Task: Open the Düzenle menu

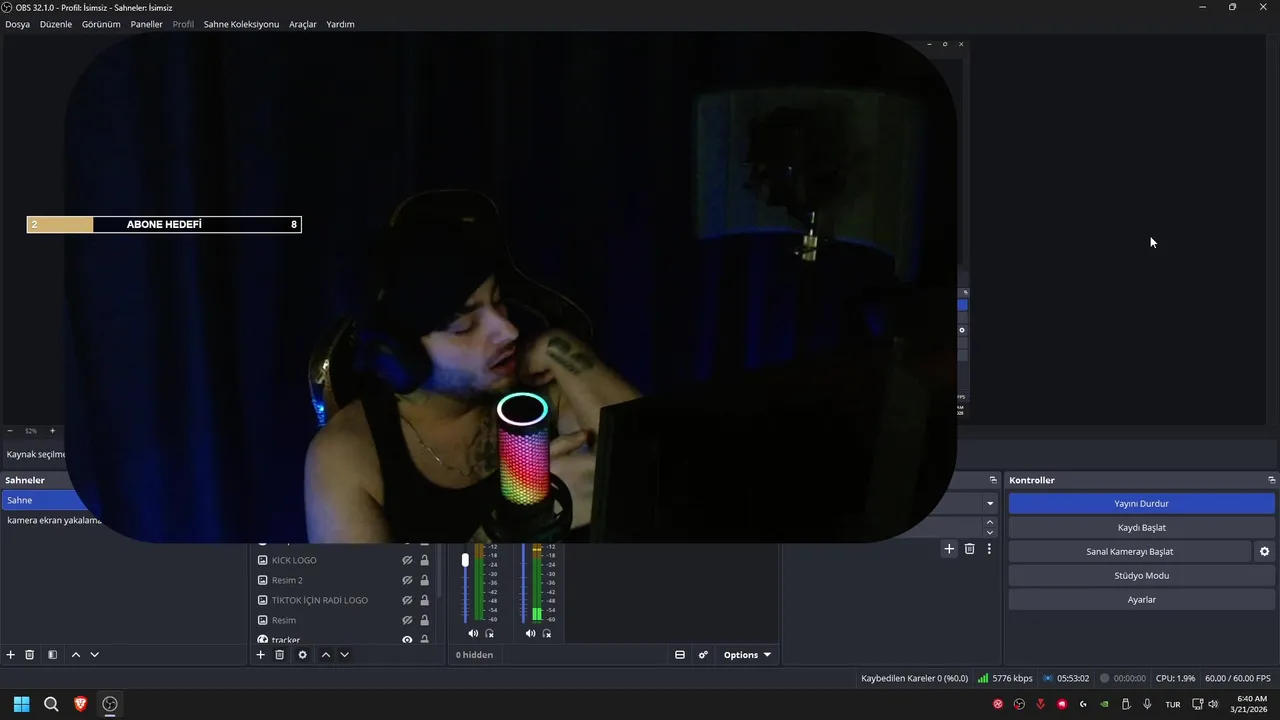Action: [x=56, y=24]
